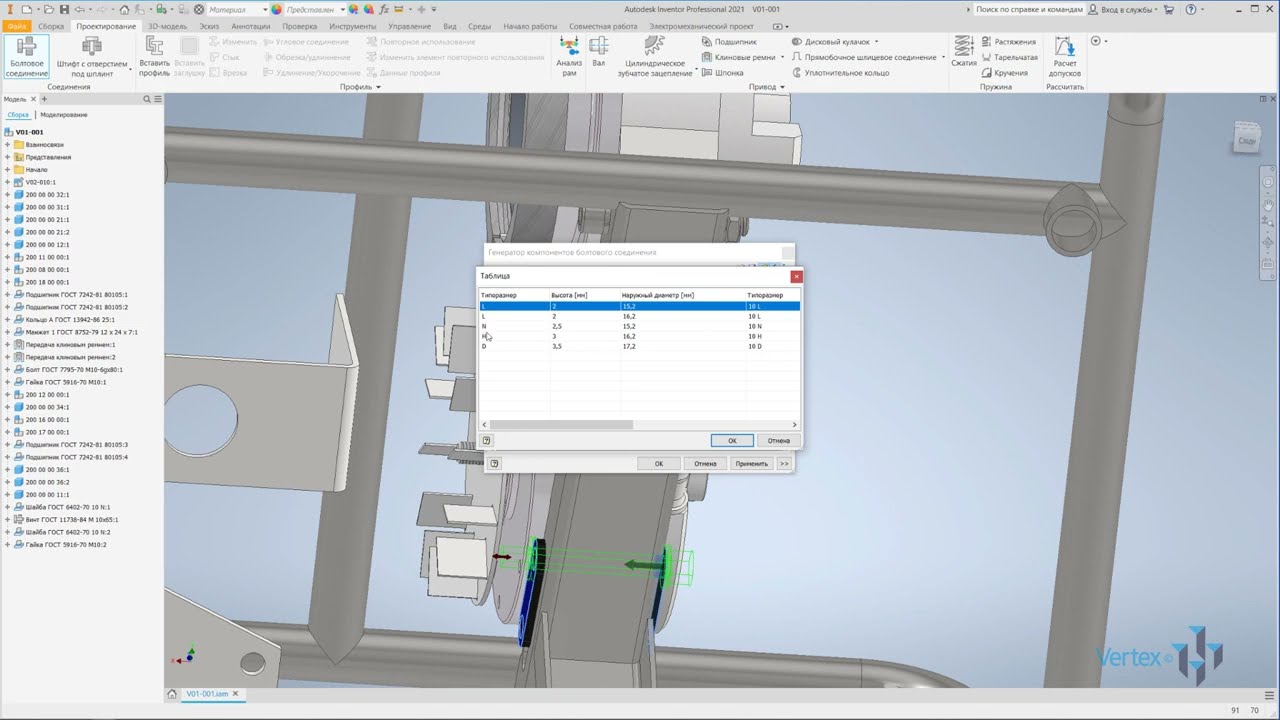Image resolution: width=1280 pixels, height=720 pixels.
Task: Open the V01-001.iam document tab
Action: click(207, 694)
